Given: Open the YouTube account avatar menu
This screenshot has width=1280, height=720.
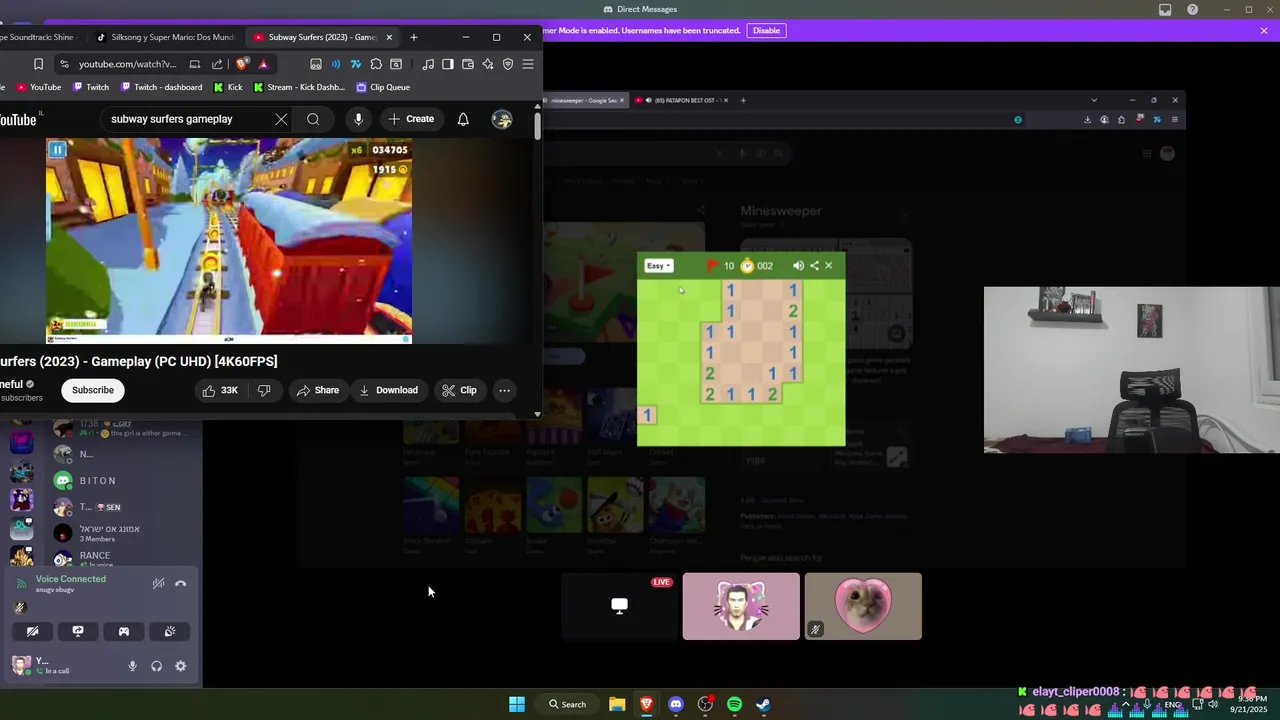Looking at the screenshot, I should [502, 119].
